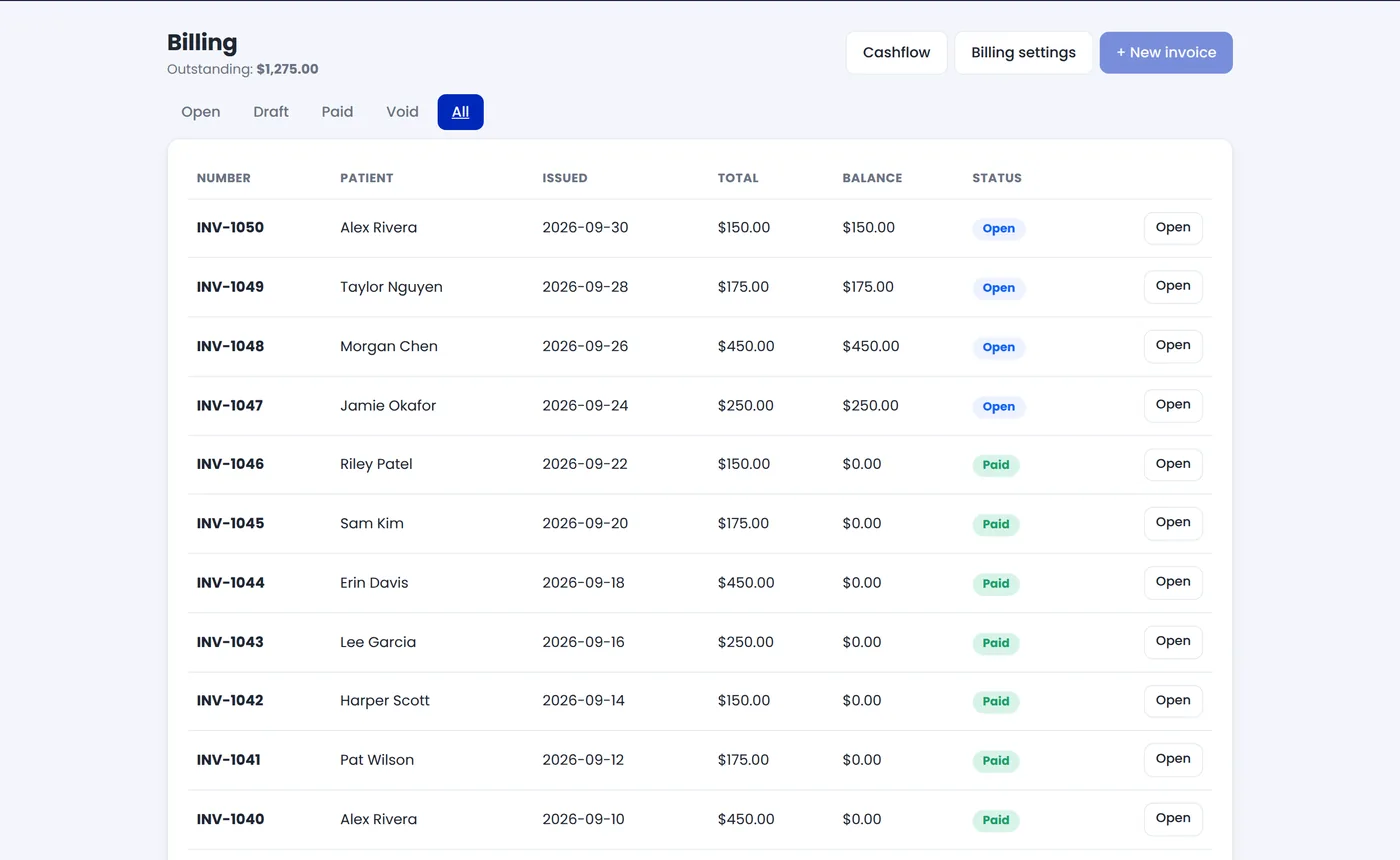This screenshot has height=860, width=1400.
Task: Click the $450.00 balance for INV-1048
Action: click(x=871, y=346)
